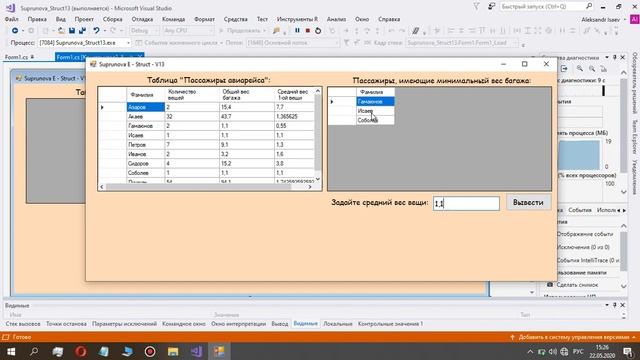Zoom in on the diagnostics timeline

point(580,69)
